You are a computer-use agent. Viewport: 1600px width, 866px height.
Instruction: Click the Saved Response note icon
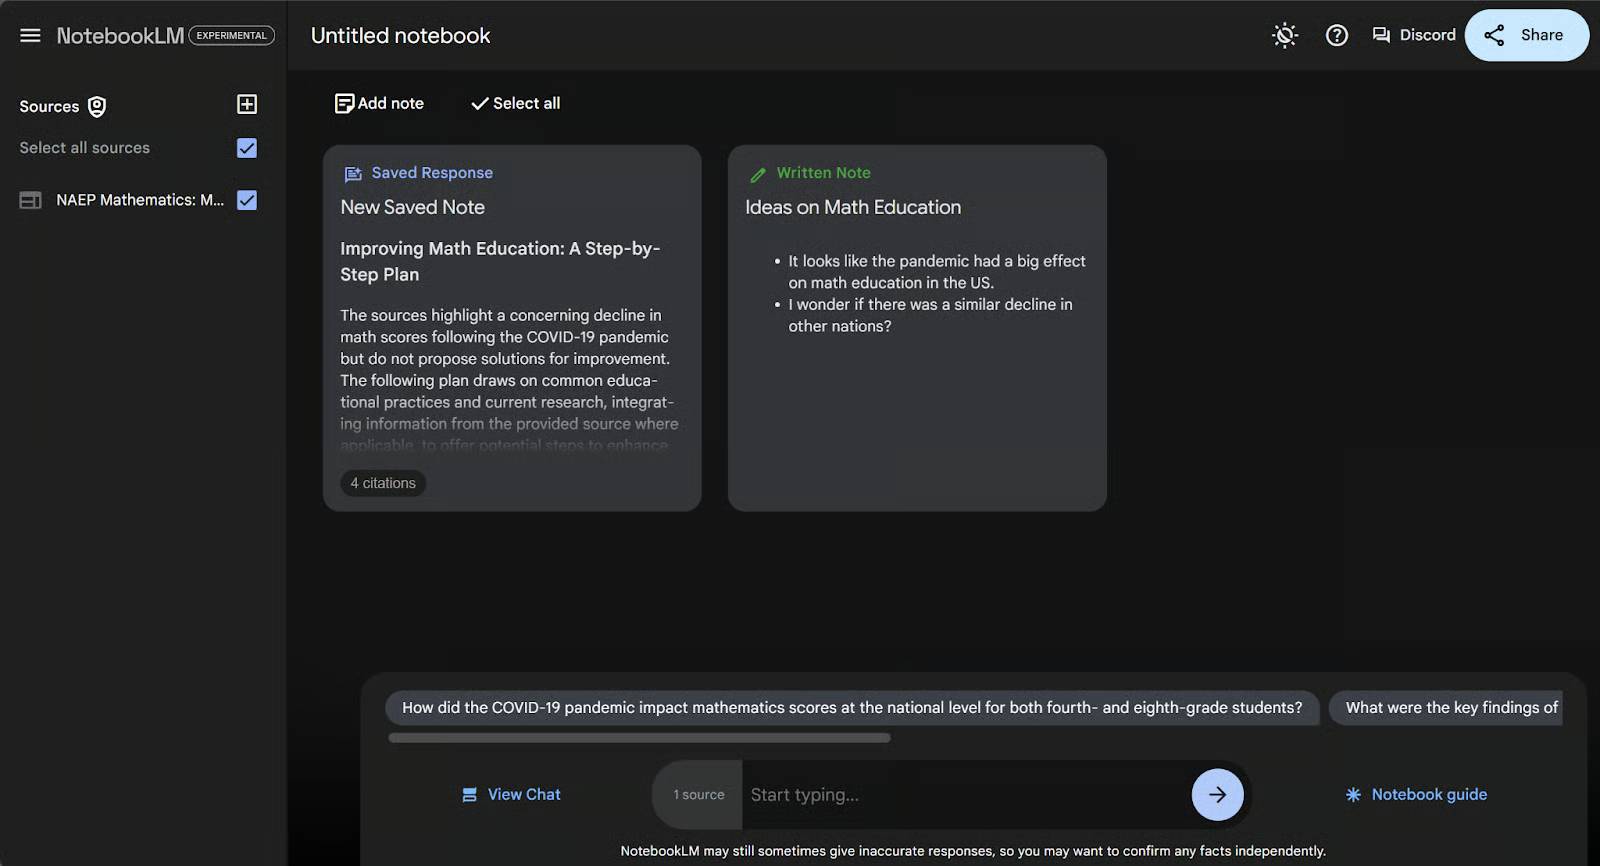point(353,174)
